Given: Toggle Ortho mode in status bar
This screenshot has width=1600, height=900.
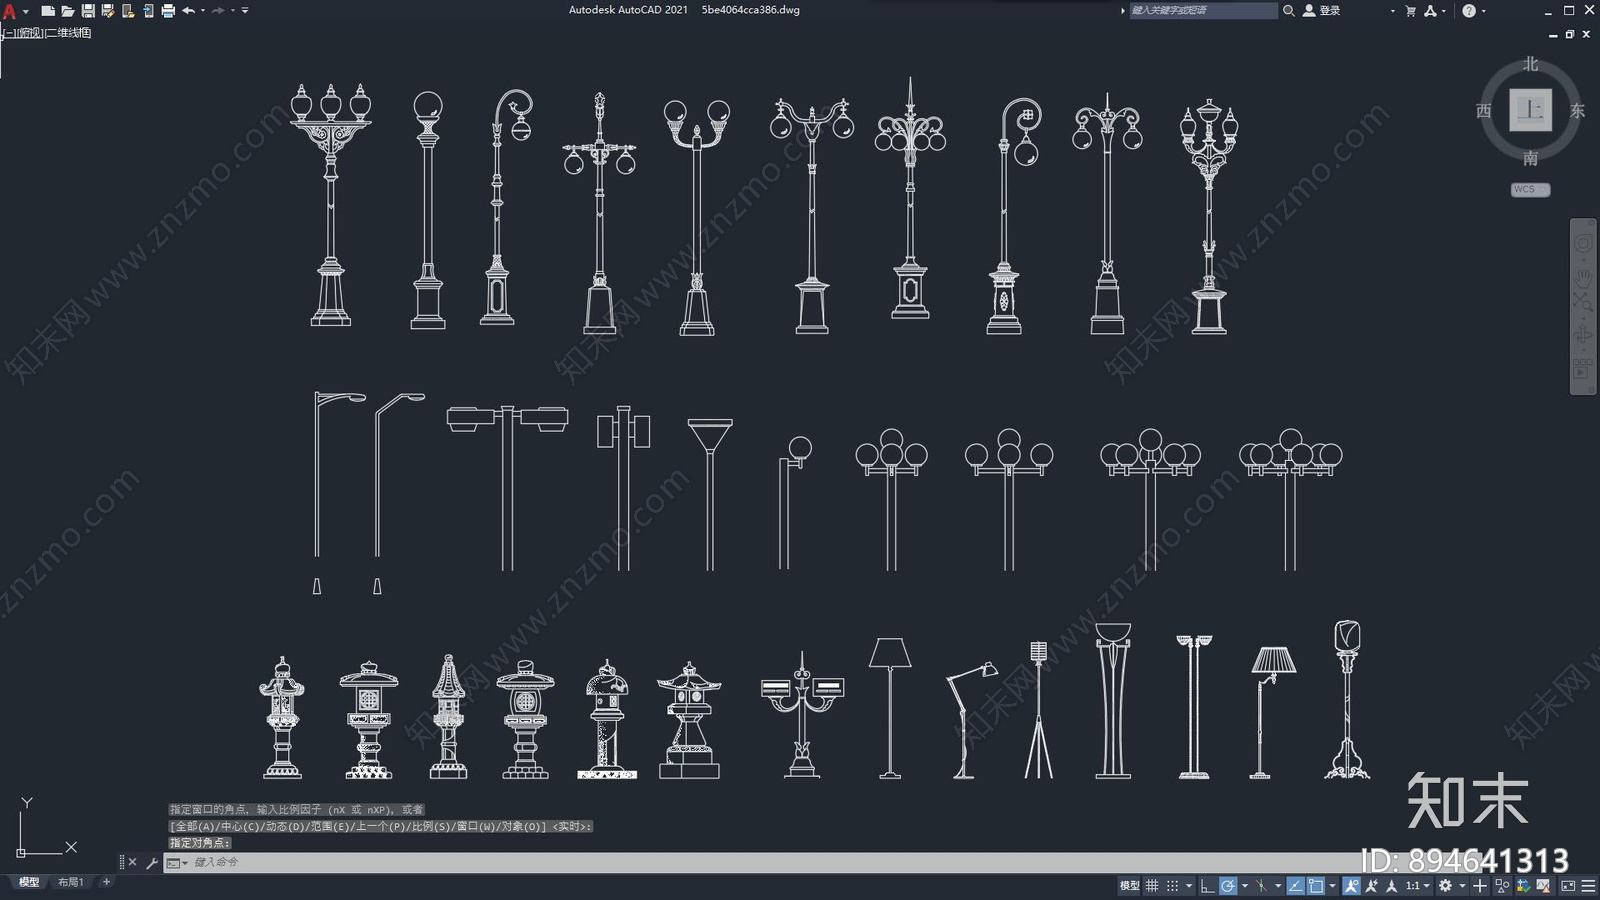Looking at the screenshot, I should click(x=1208, y=885).
